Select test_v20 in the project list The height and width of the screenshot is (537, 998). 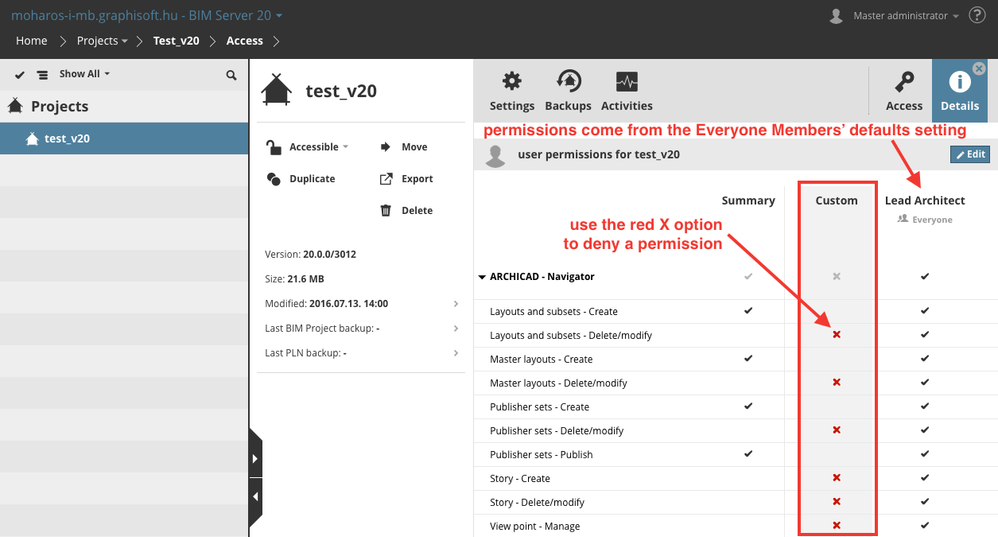124,139
